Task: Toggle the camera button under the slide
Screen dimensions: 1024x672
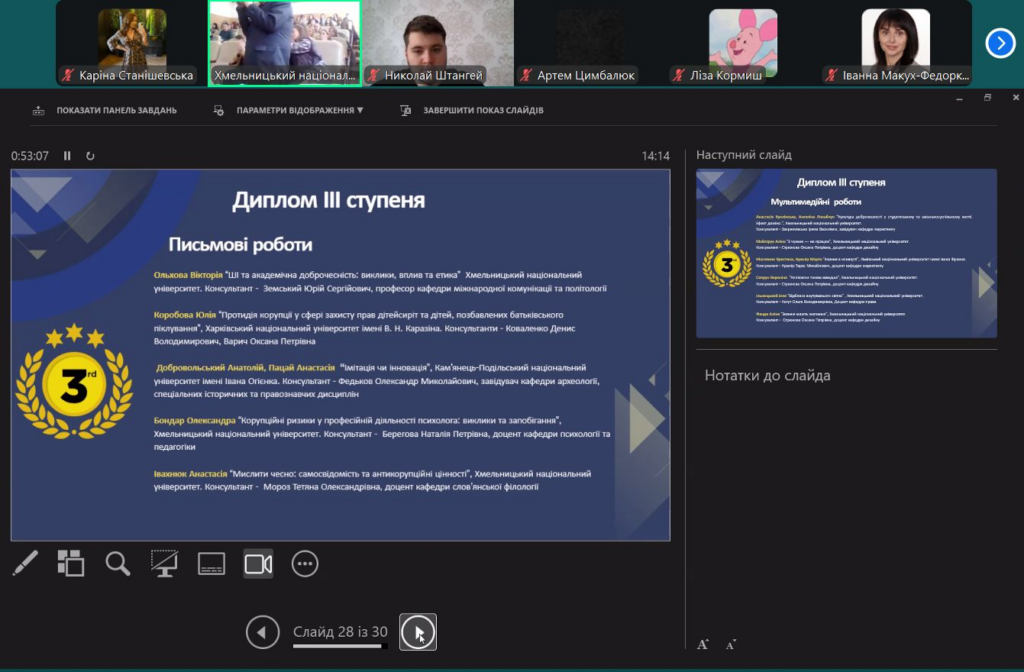Action: [x=258, y=564]
